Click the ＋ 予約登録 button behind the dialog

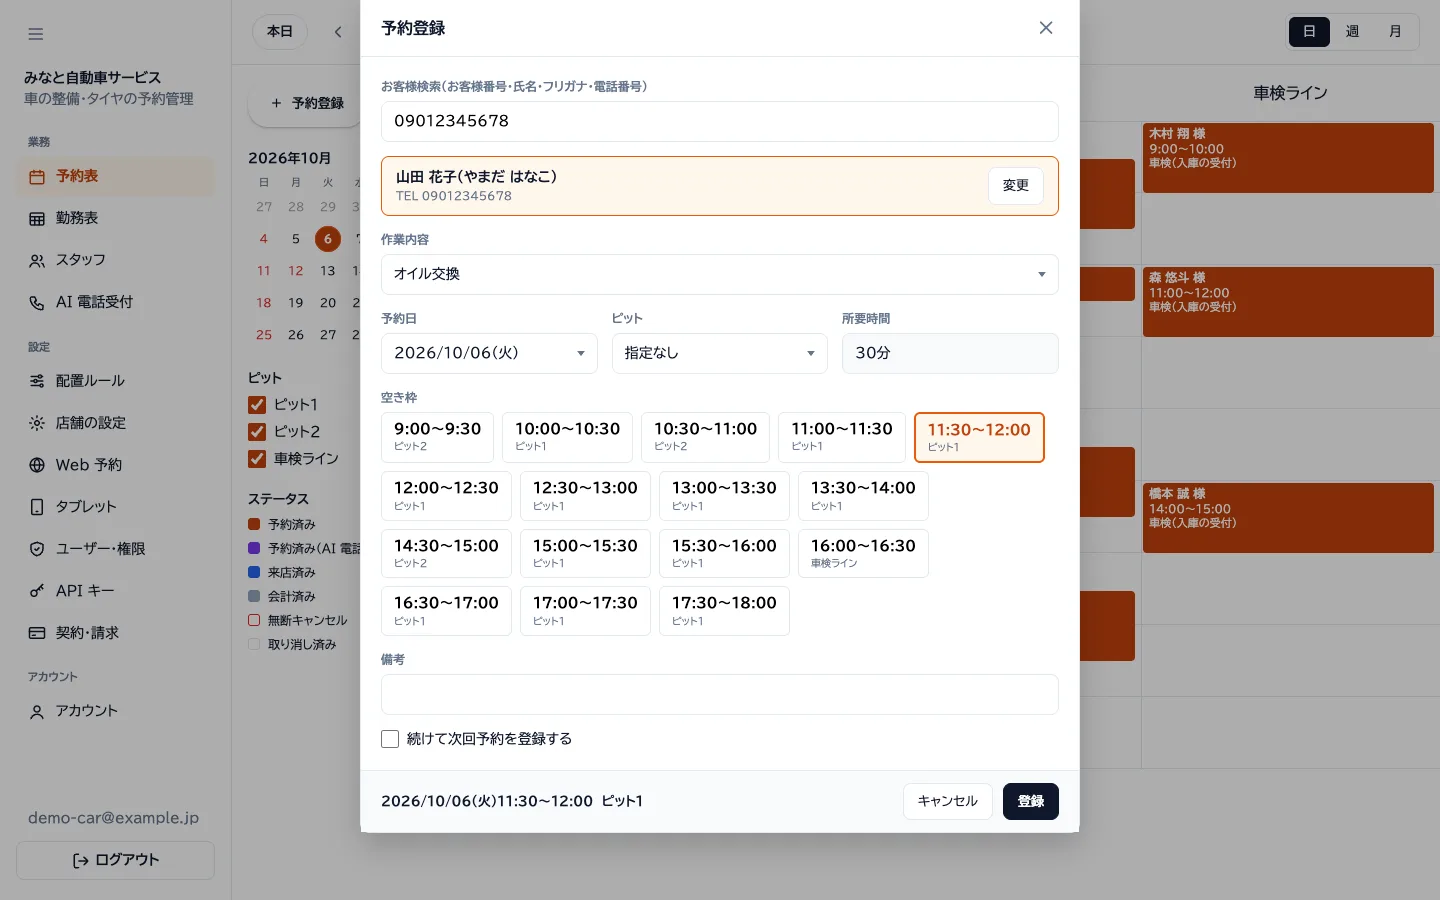click(x=305, y=103)
